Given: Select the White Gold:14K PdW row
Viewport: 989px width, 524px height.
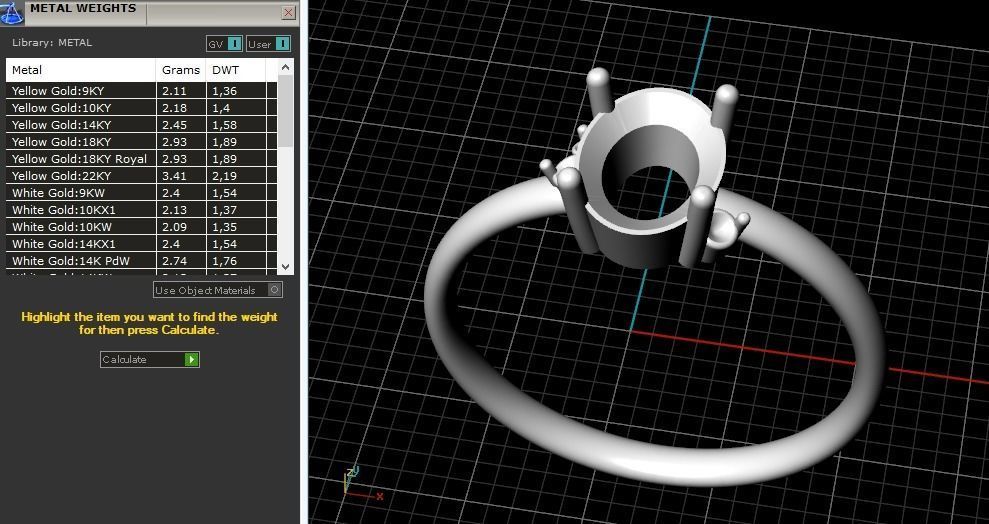Looking at the screenshot, I should 141,261.
